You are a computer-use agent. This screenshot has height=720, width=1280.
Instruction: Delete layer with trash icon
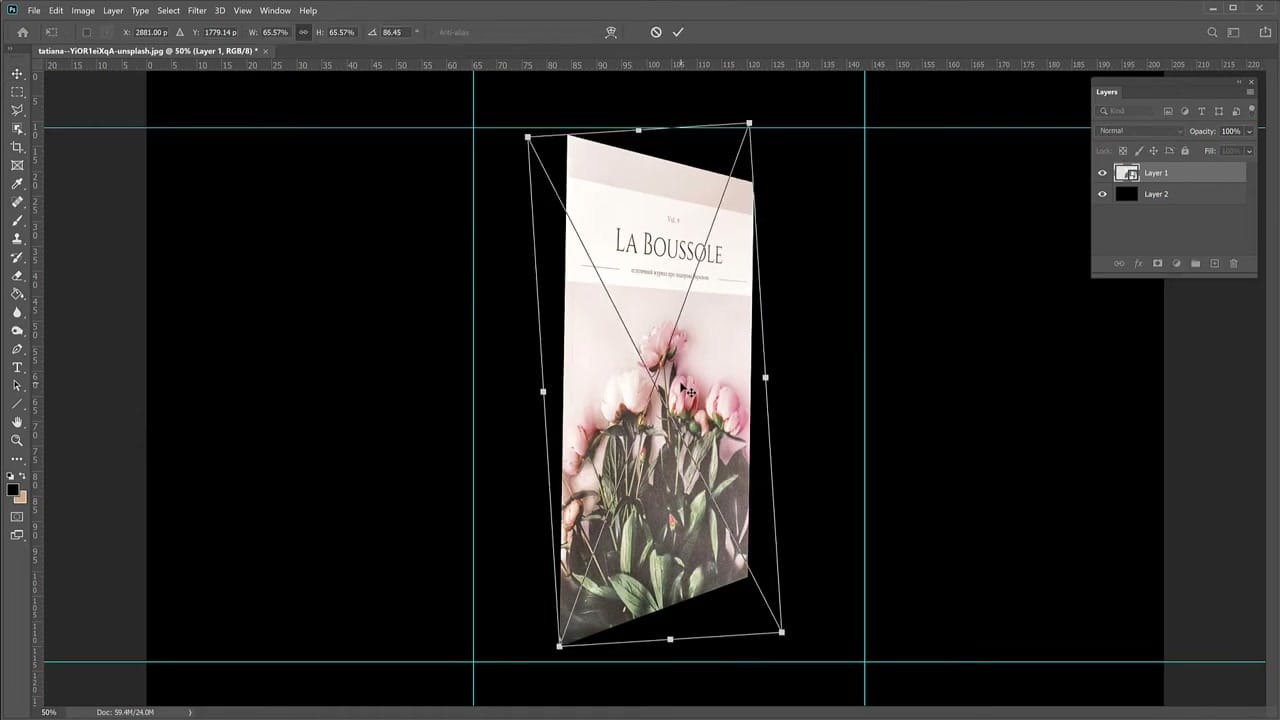(x=1233, y=263)
